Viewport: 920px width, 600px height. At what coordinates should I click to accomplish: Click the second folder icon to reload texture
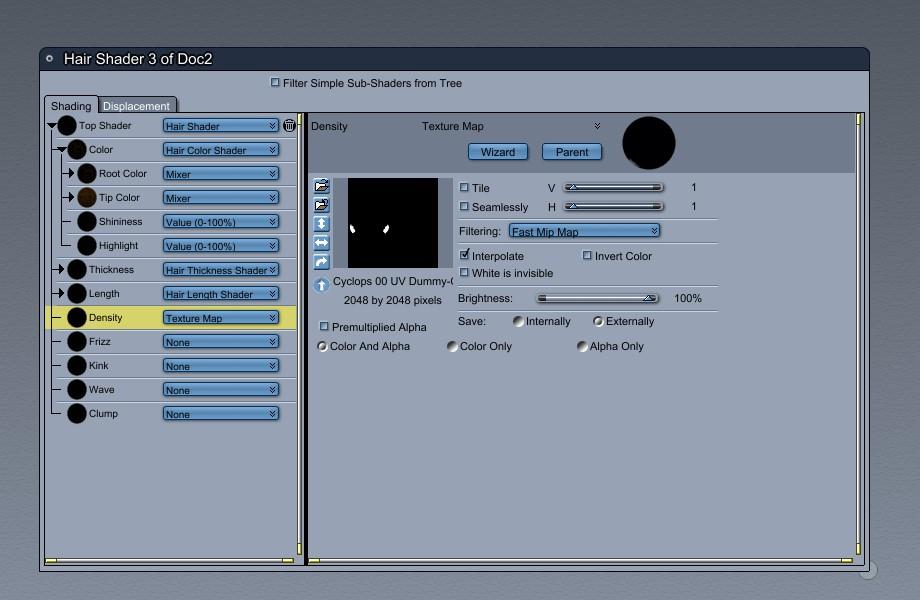click(322, 205)
